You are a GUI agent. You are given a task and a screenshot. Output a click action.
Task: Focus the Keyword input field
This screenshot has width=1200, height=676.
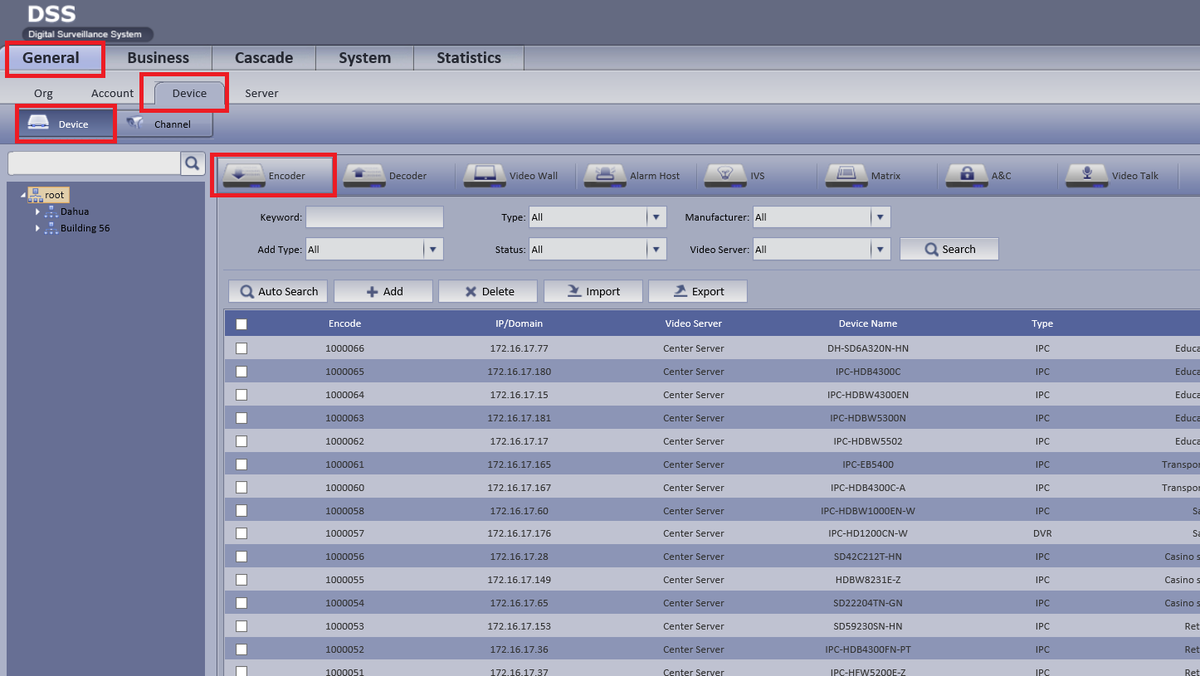tap(374, 217)
